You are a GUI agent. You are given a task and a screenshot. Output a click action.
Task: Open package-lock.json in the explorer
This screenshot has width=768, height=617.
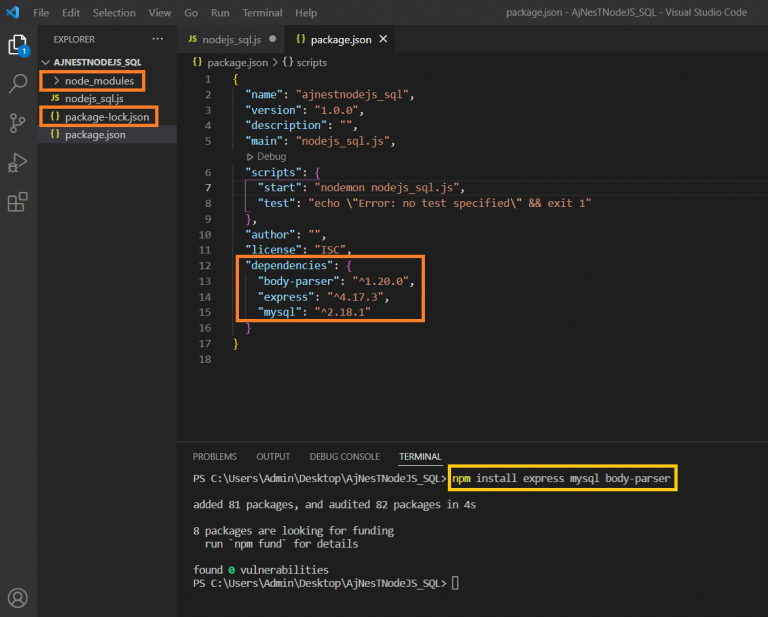[107, 117]
